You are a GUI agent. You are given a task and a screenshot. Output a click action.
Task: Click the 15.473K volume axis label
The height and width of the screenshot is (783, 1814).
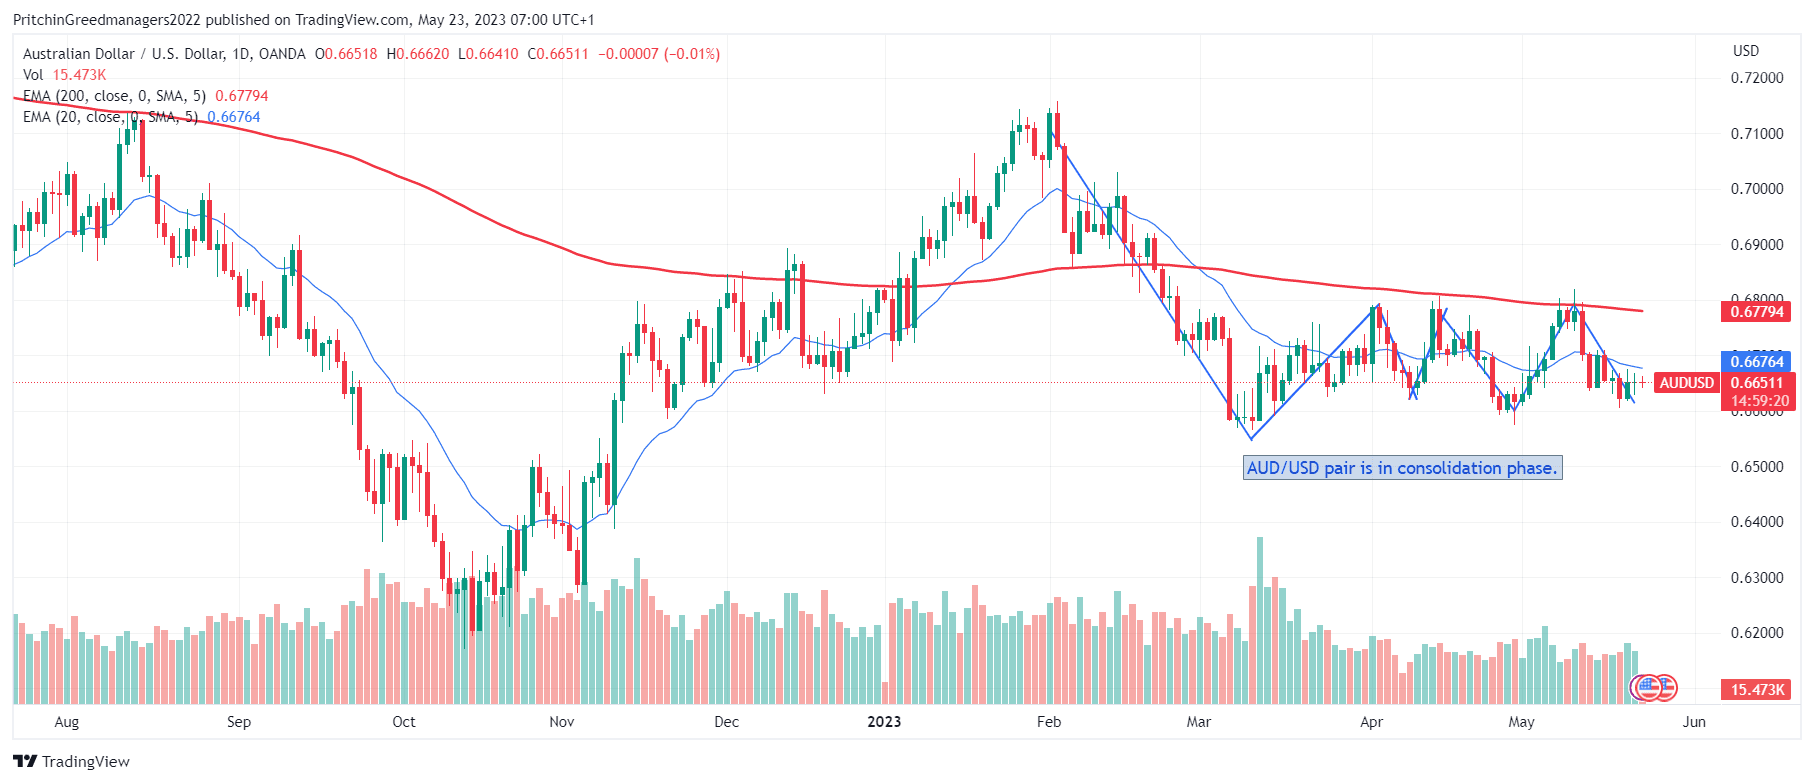click(x=1757, y=690)
